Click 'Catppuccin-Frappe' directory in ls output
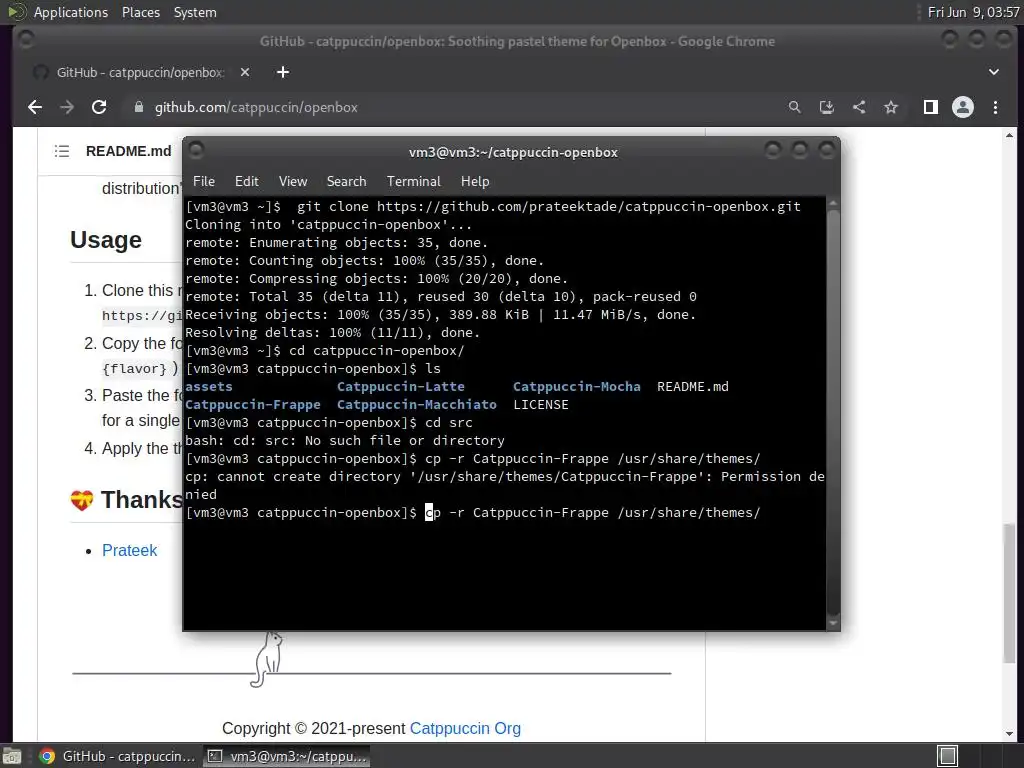The image size is (1024, 768). (253, 405)
